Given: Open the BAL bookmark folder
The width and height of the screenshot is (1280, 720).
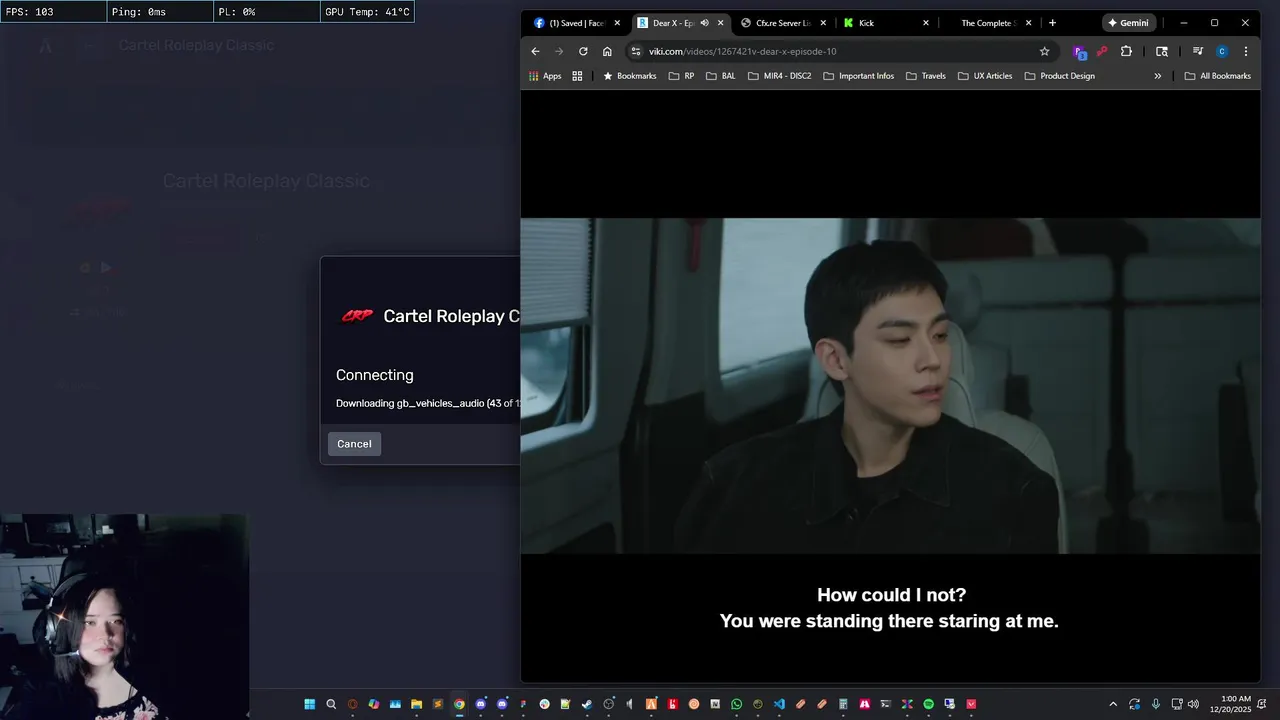Looking at the screenshot, I should 720,76.
